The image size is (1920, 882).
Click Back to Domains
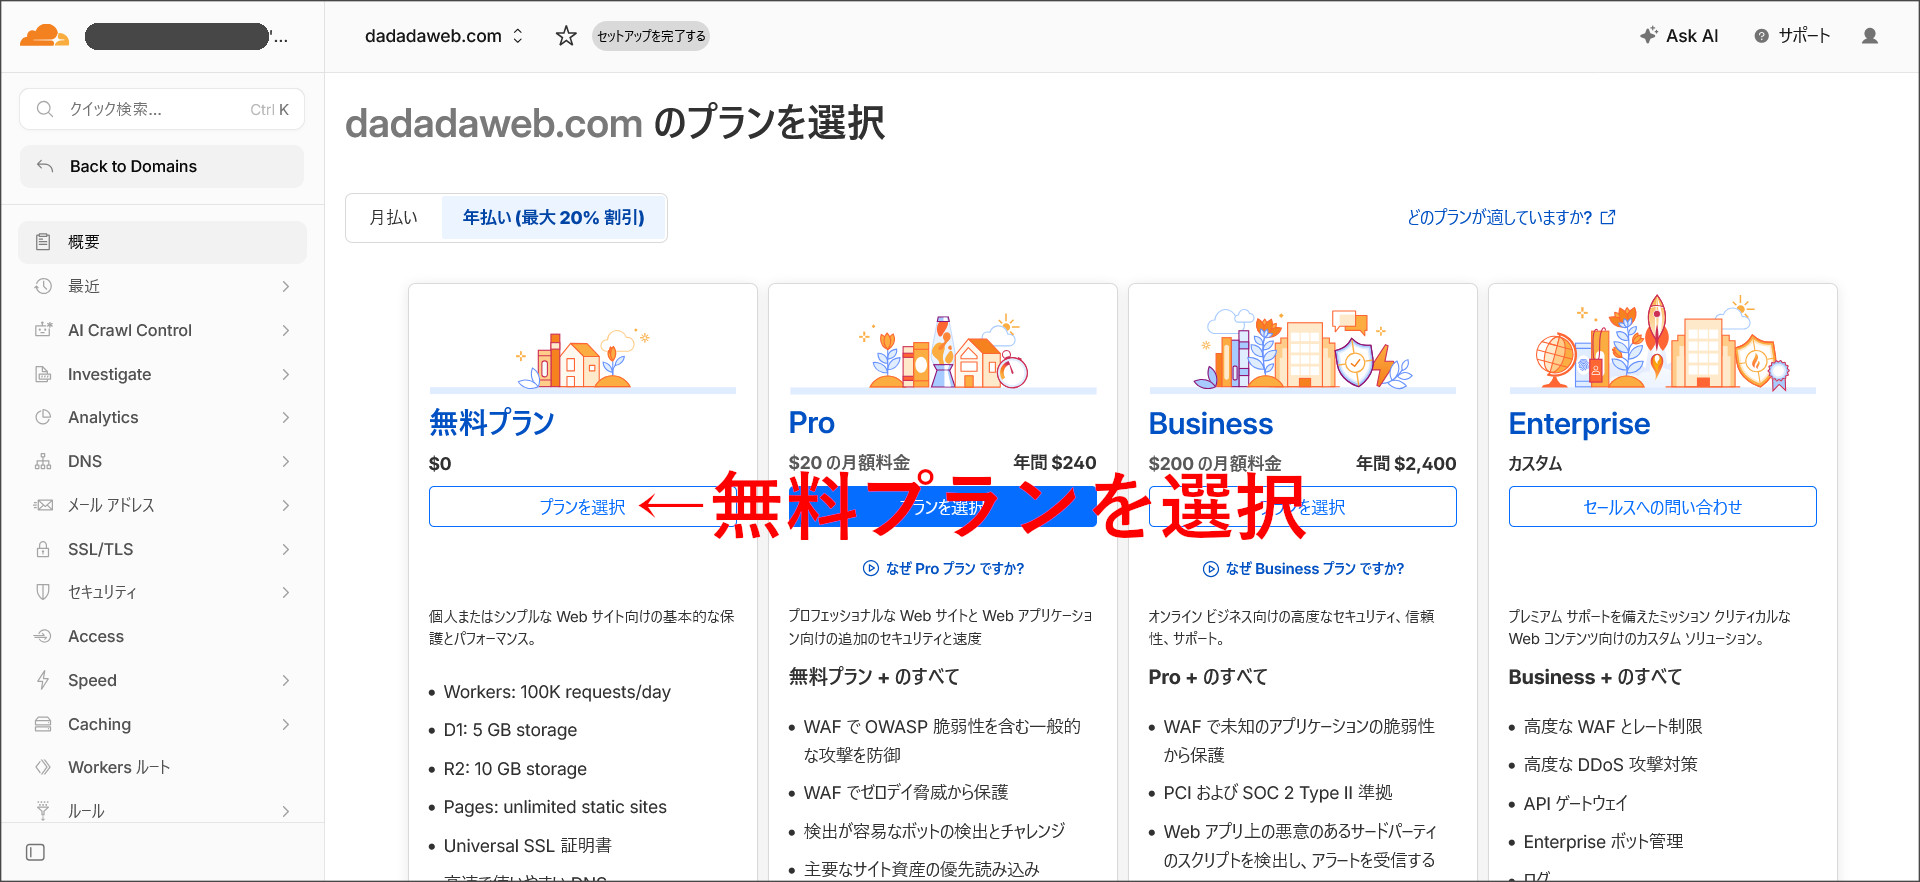pyautogui.click(x=162, y=166)
